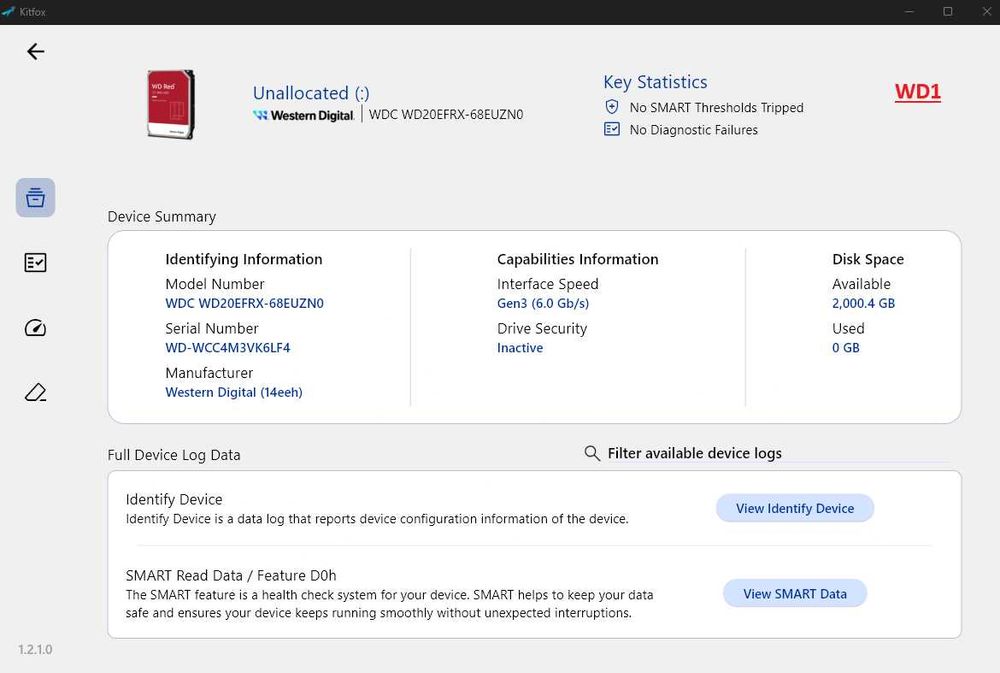Open the eraser sidebar icon
The image size is (1000, 673).
pos(35,392)
